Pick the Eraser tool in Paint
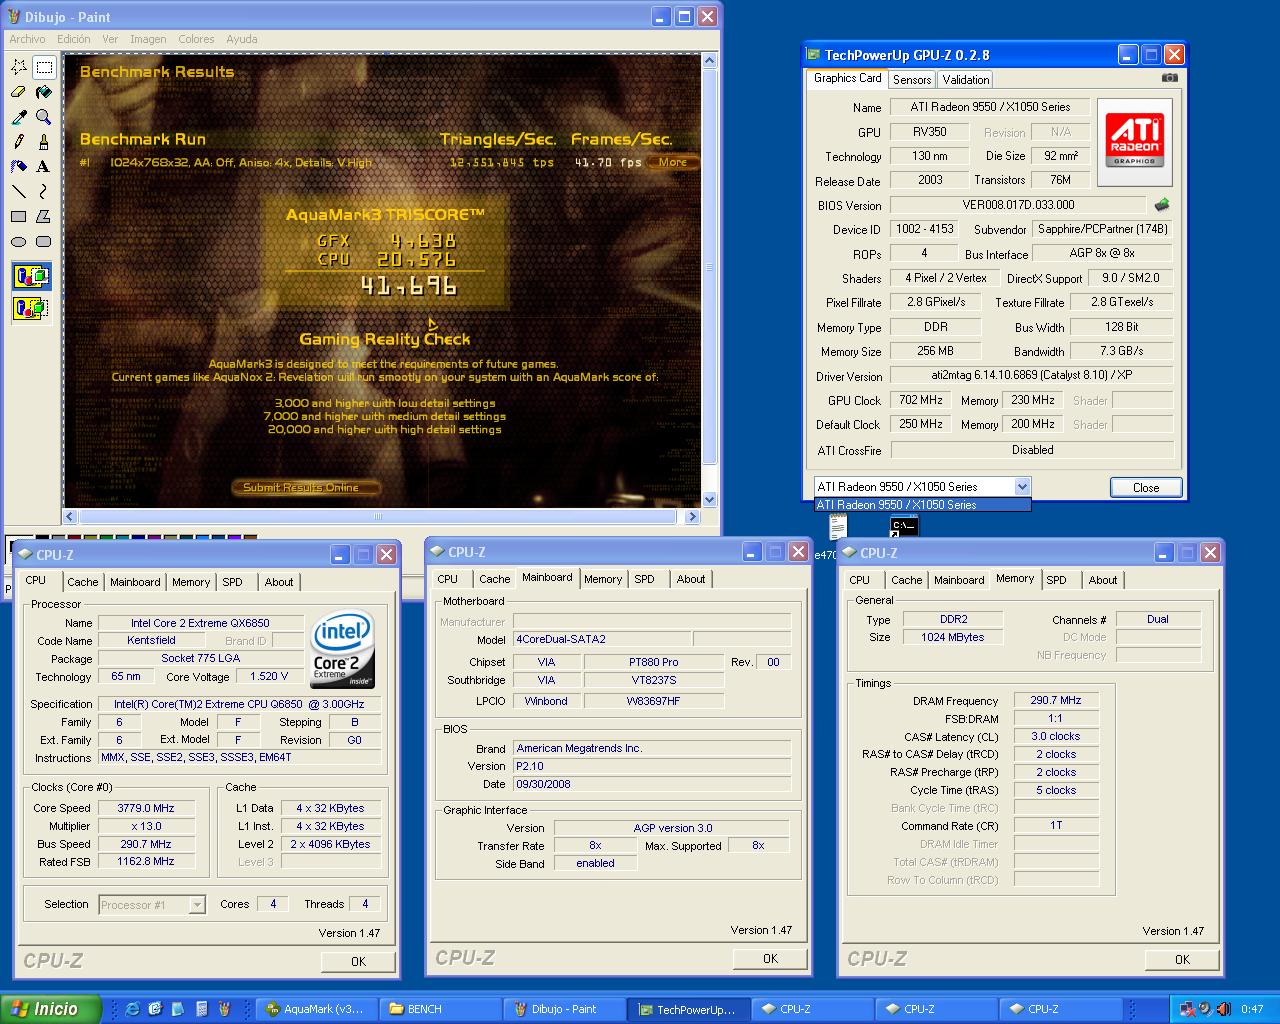Viewport: 1280px width, 1024px height. (x=19, y=92)
